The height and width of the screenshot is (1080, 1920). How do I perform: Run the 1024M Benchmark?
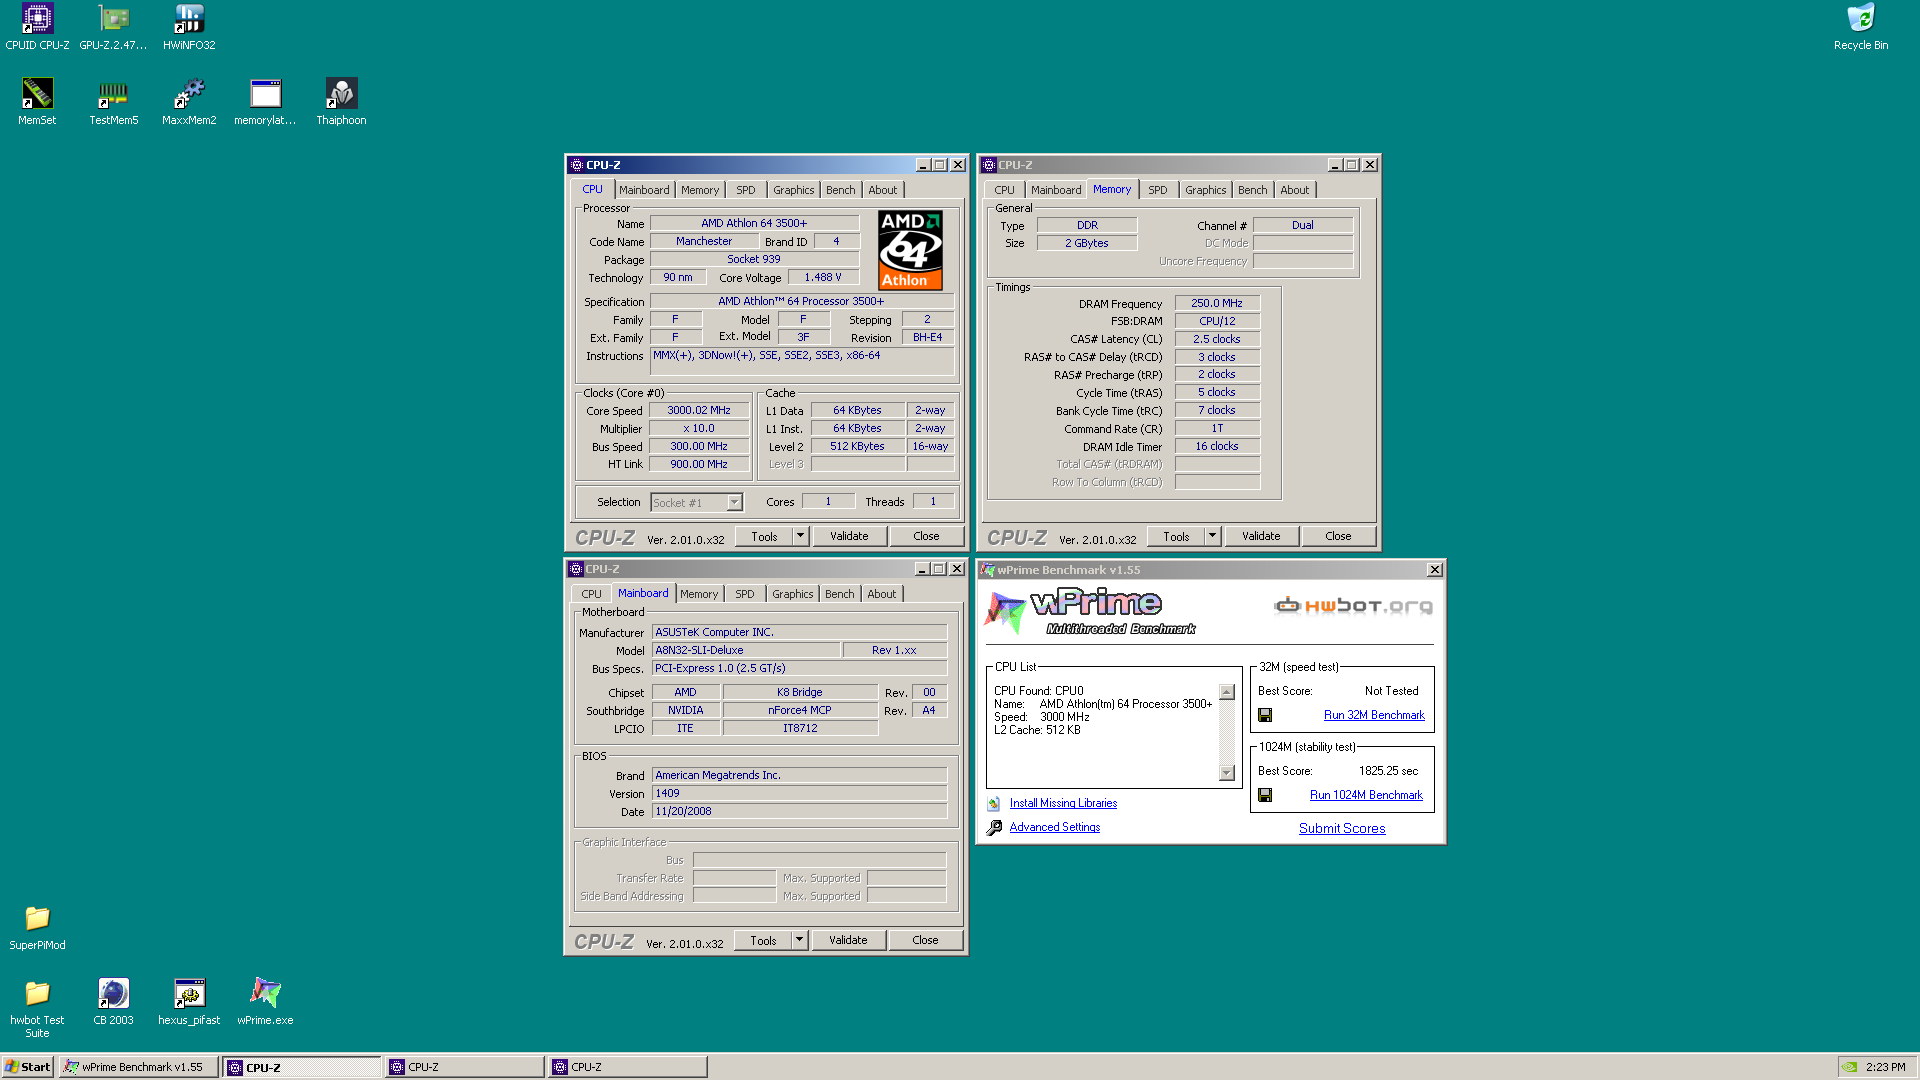(1366, 795)
